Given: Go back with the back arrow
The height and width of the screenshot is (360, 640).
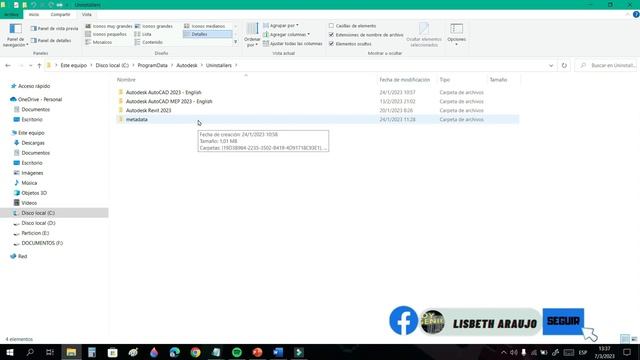Looking at the screenshot, I should click(x=8, y=65).
